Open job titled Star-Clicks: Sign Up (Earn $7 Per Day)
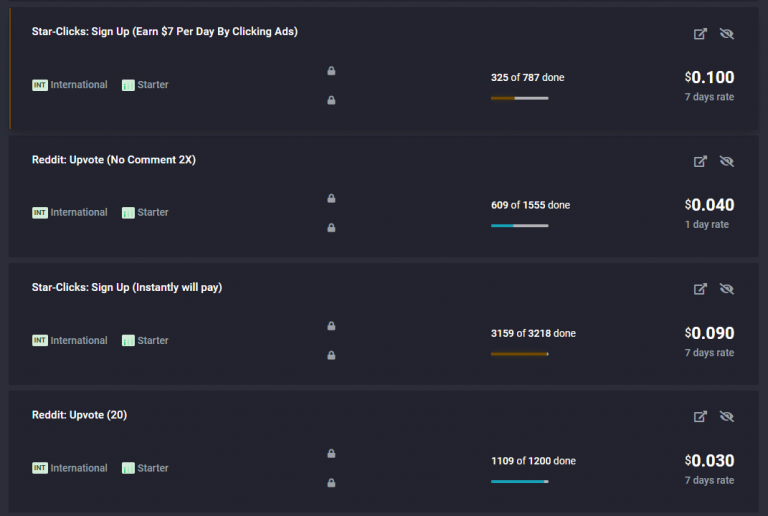 click(x=165, y=31)
